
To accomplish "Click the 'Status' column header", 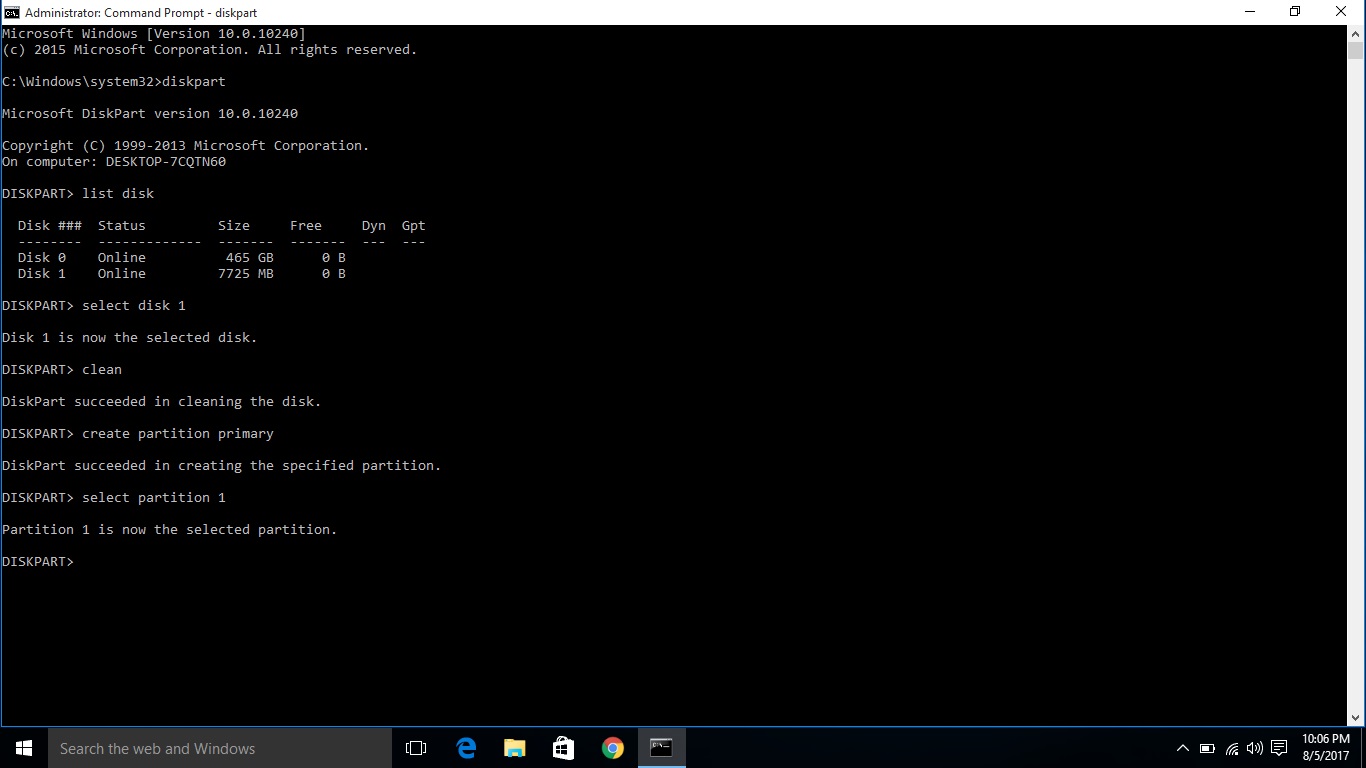I will click(x=122, y=225).
